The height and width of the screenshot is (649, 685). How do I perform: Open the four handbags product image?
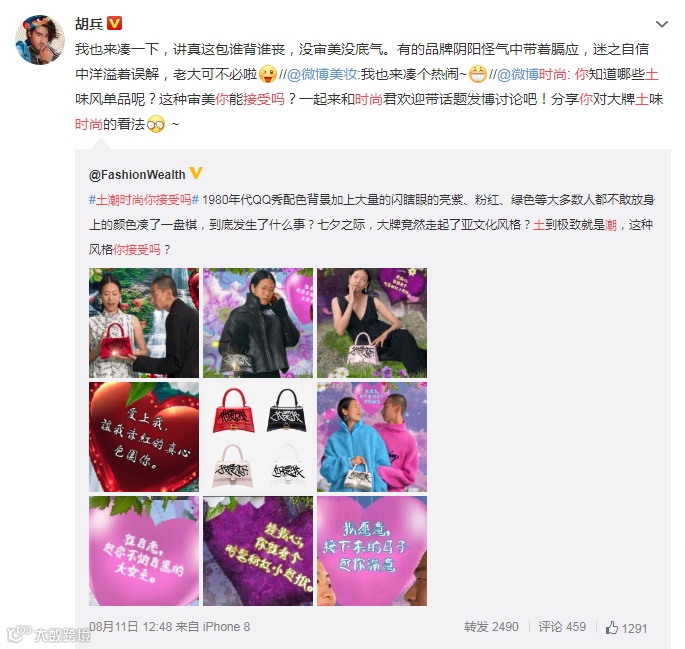click(258, 437)
